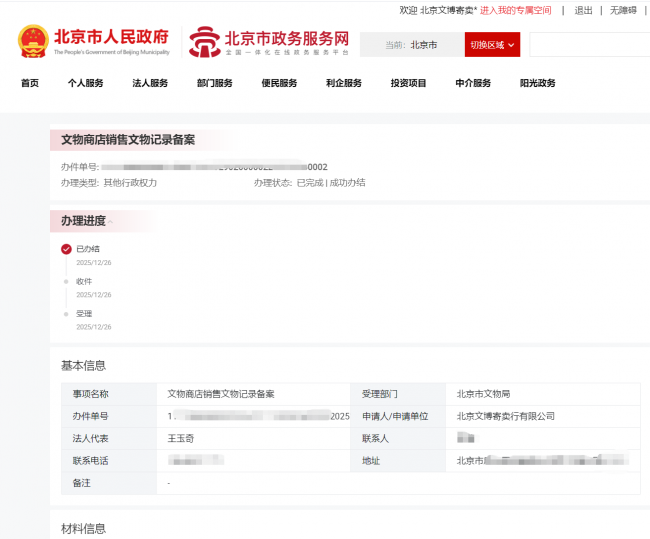Click the red checkmark beside 已办结
This screenshot has height=539, width=650.
66,249
